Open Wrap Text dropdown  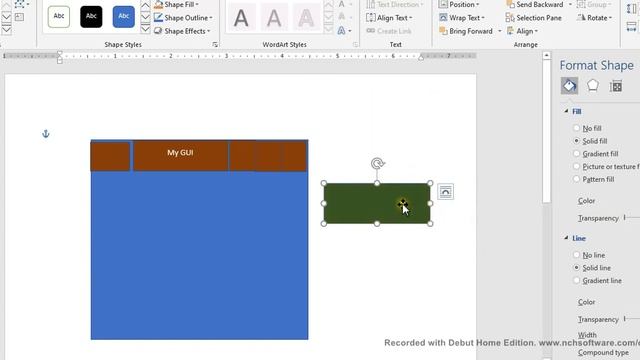462,18
